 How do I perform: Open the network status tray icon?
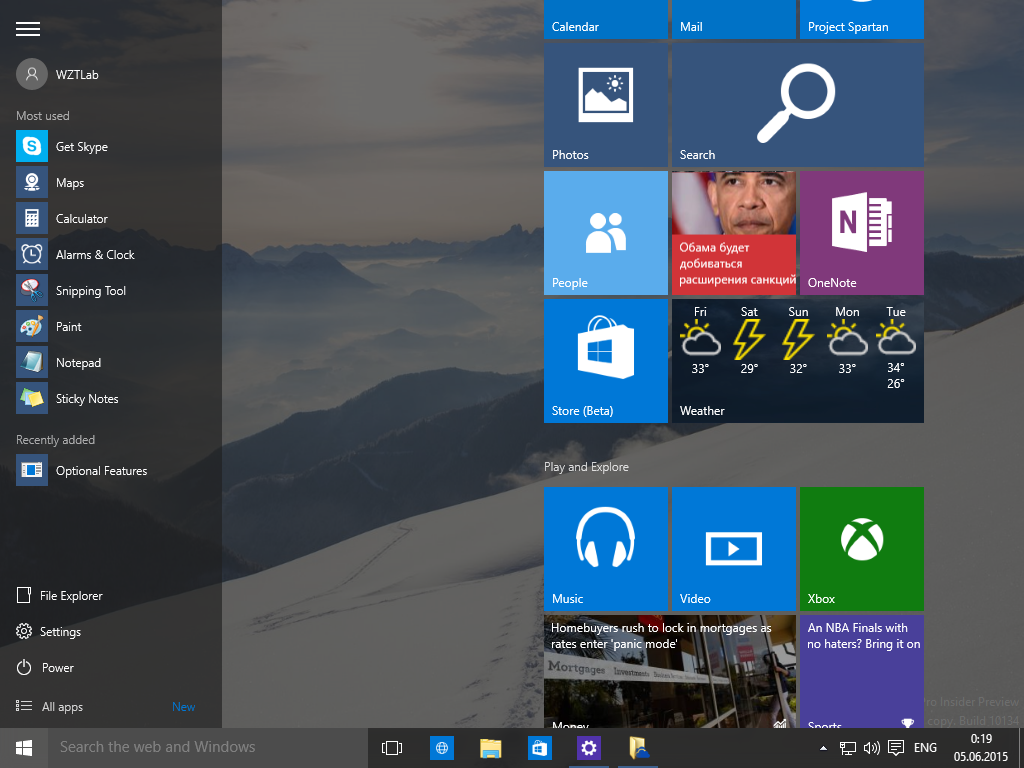click(848, 748)
